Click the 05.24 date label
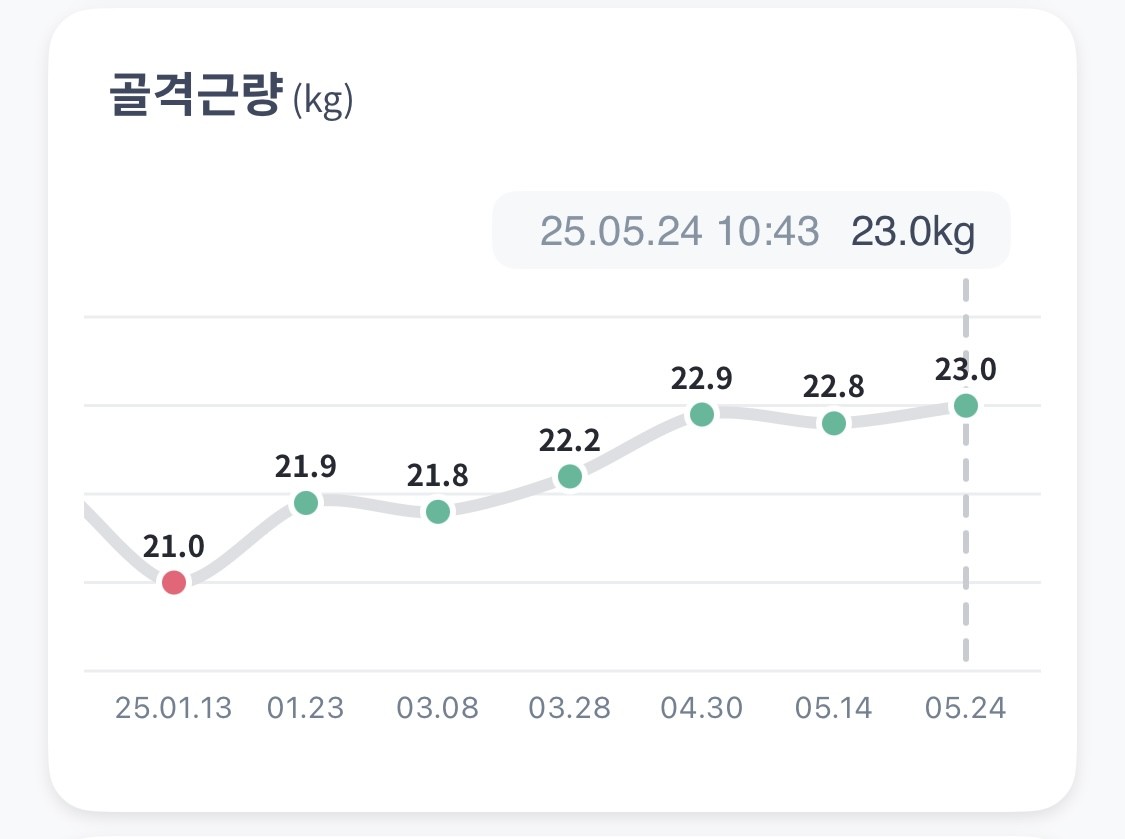The image size is (1125, 839). tap(965, 709)
